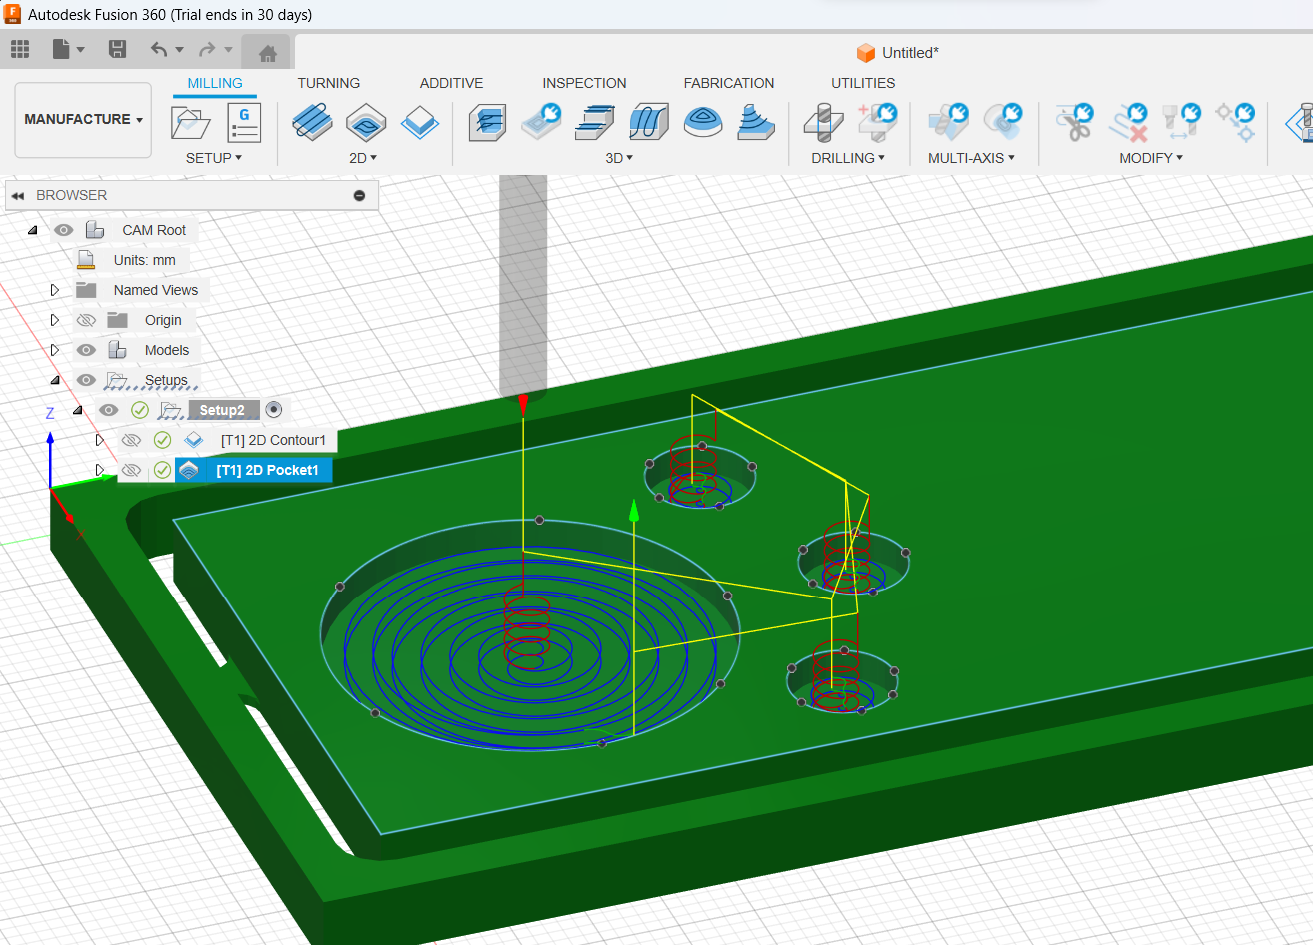Click the Redo arrow icon
Image resolution: width=1313 pixels, height=945 pixels.
point(207,49)
